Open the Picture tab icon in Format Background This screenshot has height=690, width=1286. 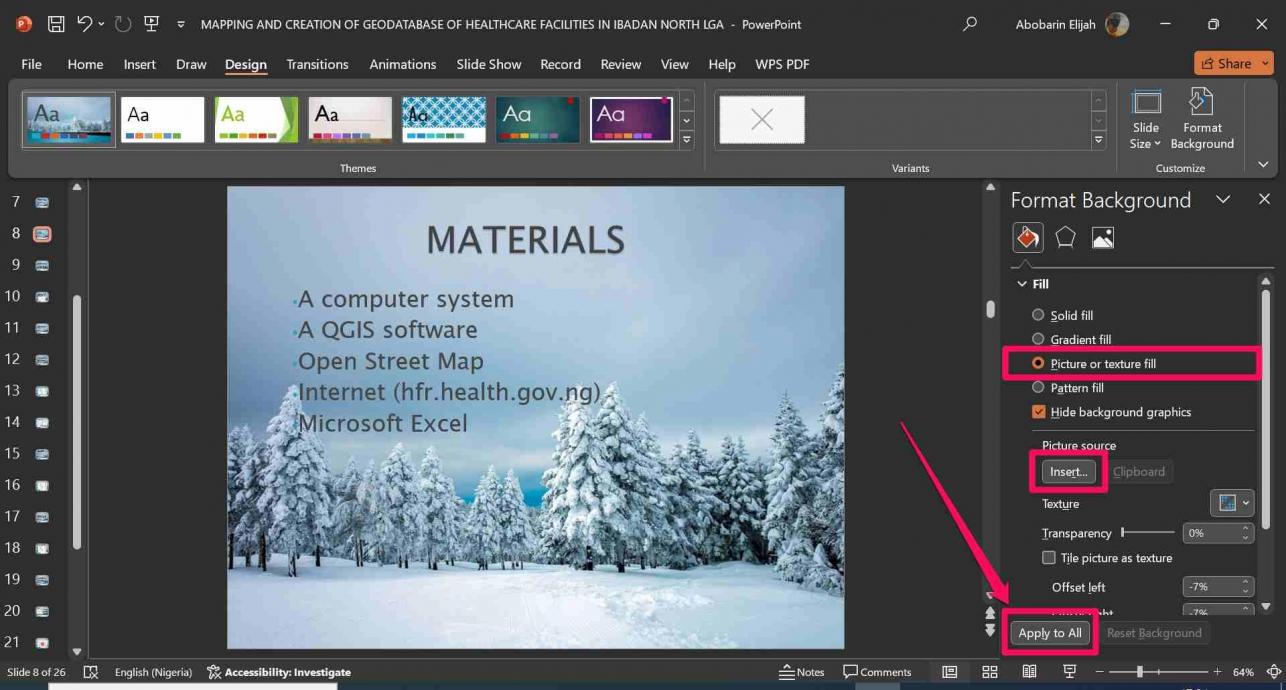click(1102, 238)
